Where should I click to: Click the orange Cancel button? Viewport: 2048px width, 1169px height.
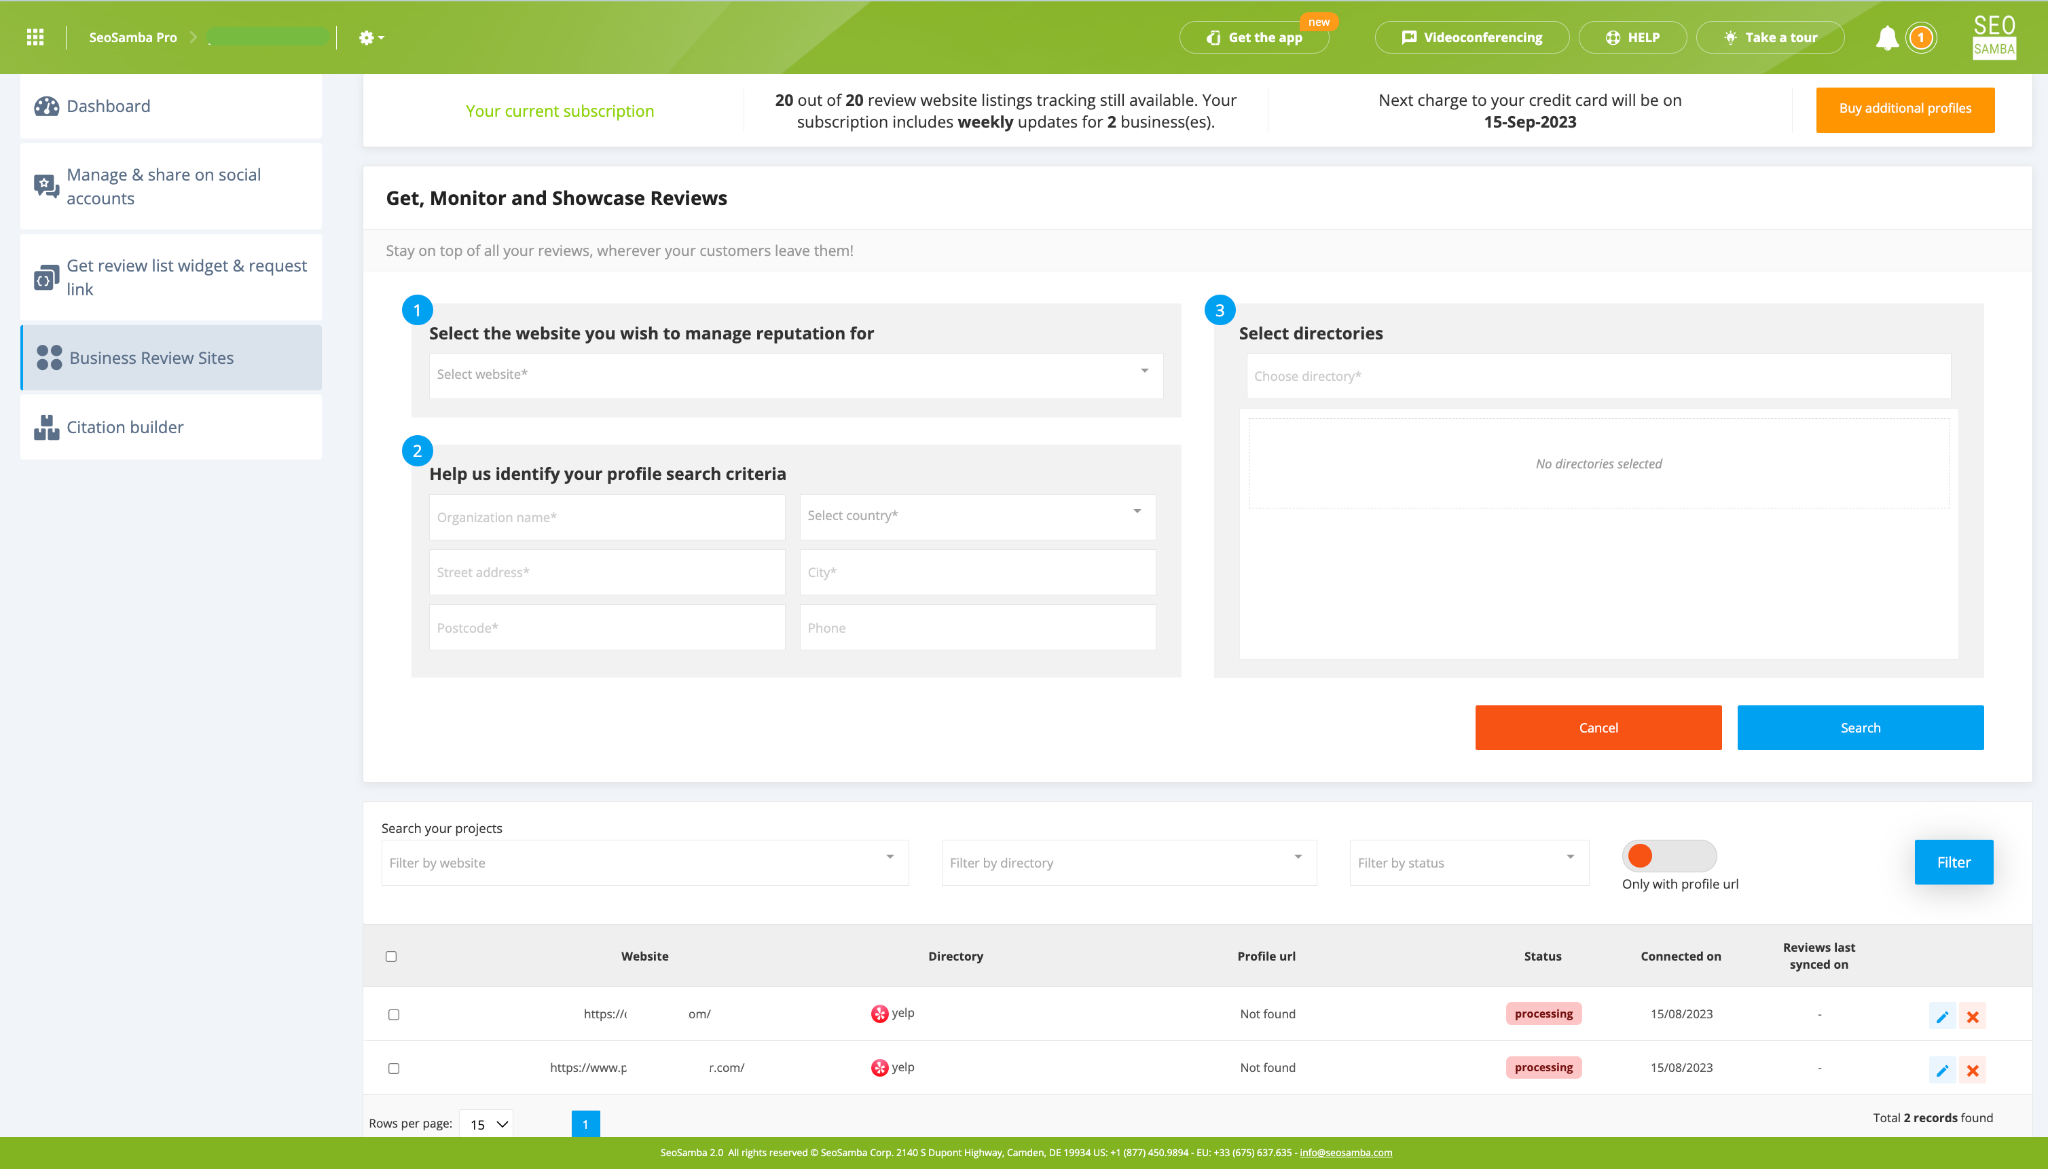click(x=1598, y=727)
